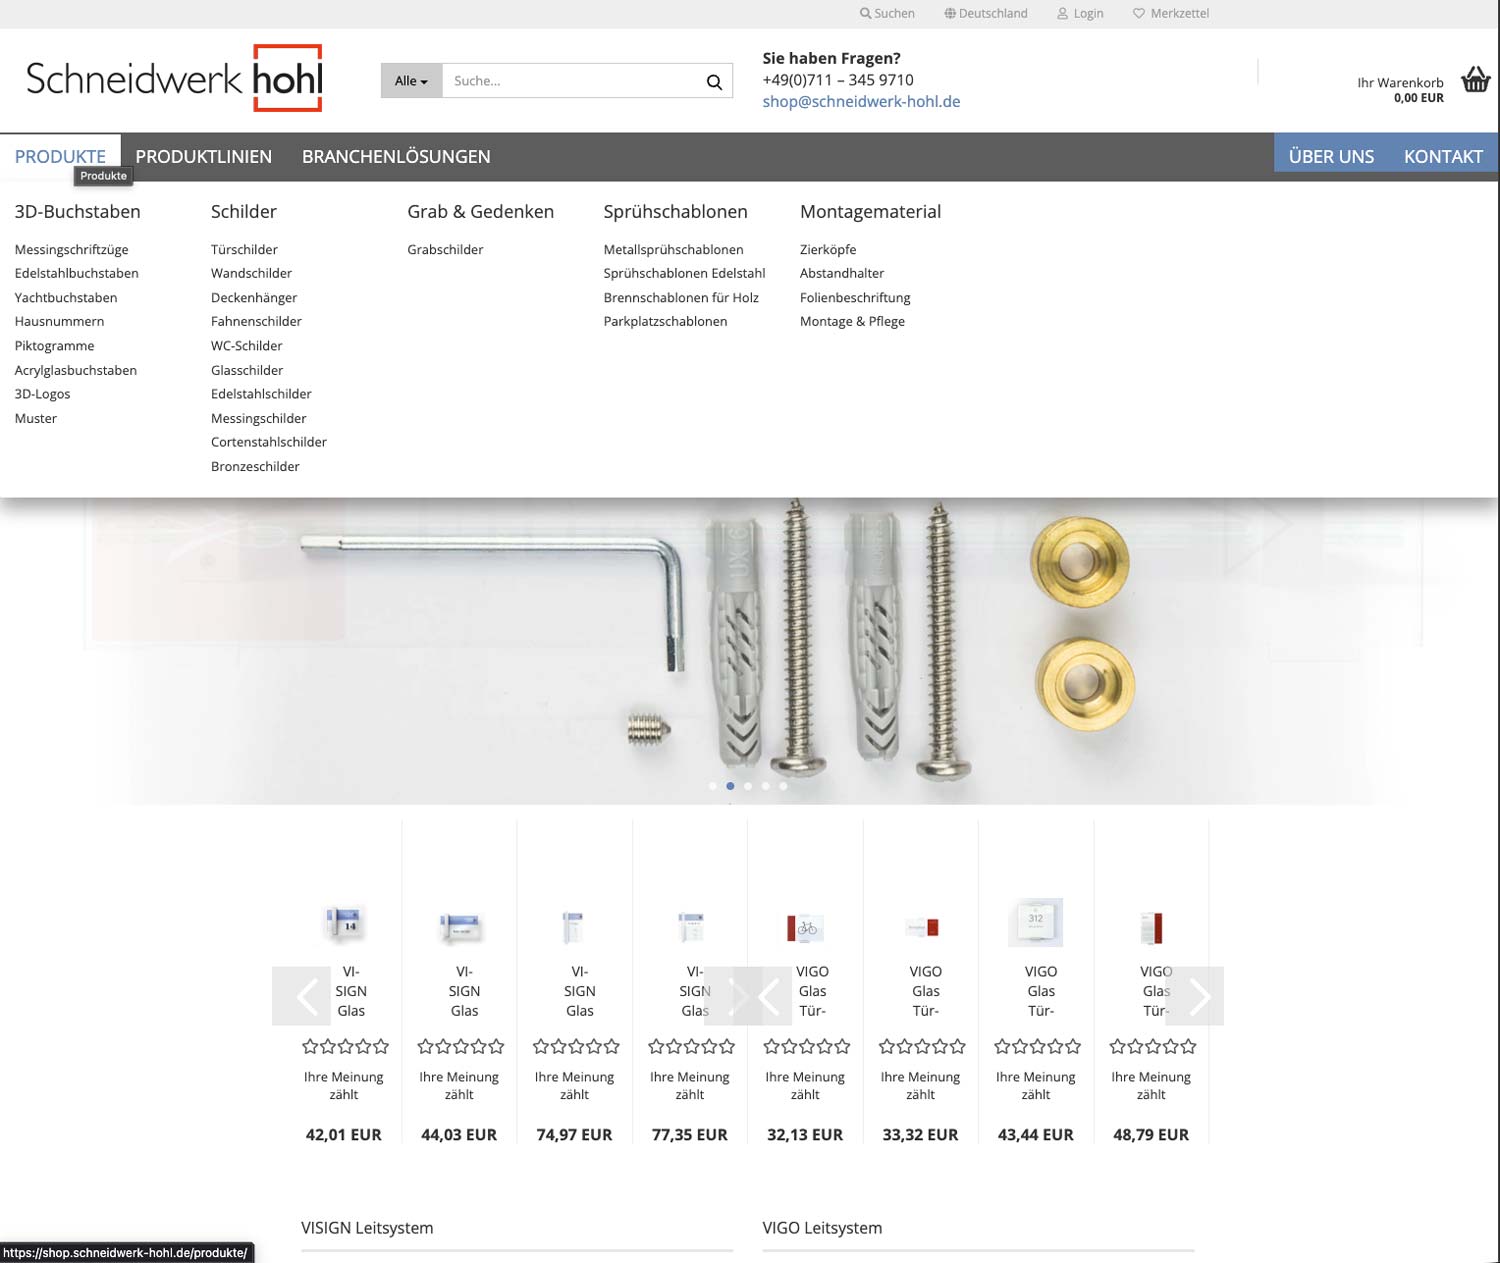The height and width of the screenshot is (1263, 1500).
Task: Select 3D-Logos submenu entry
Action: click(42, 394)
